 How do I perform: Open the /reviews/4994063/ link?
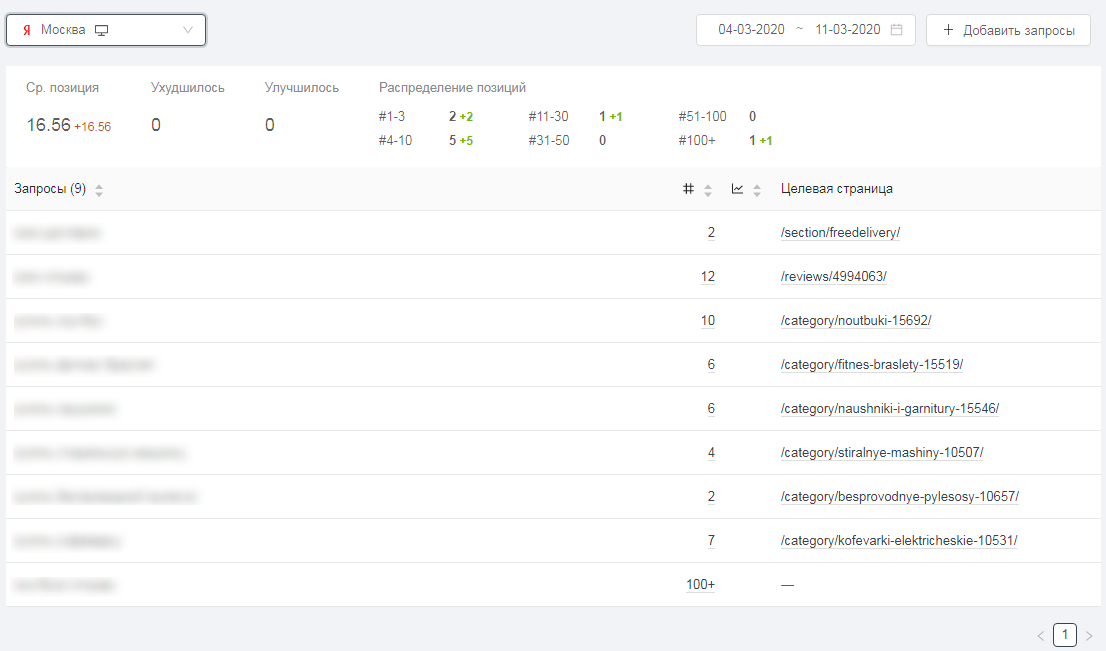click(x=833, y=277)
